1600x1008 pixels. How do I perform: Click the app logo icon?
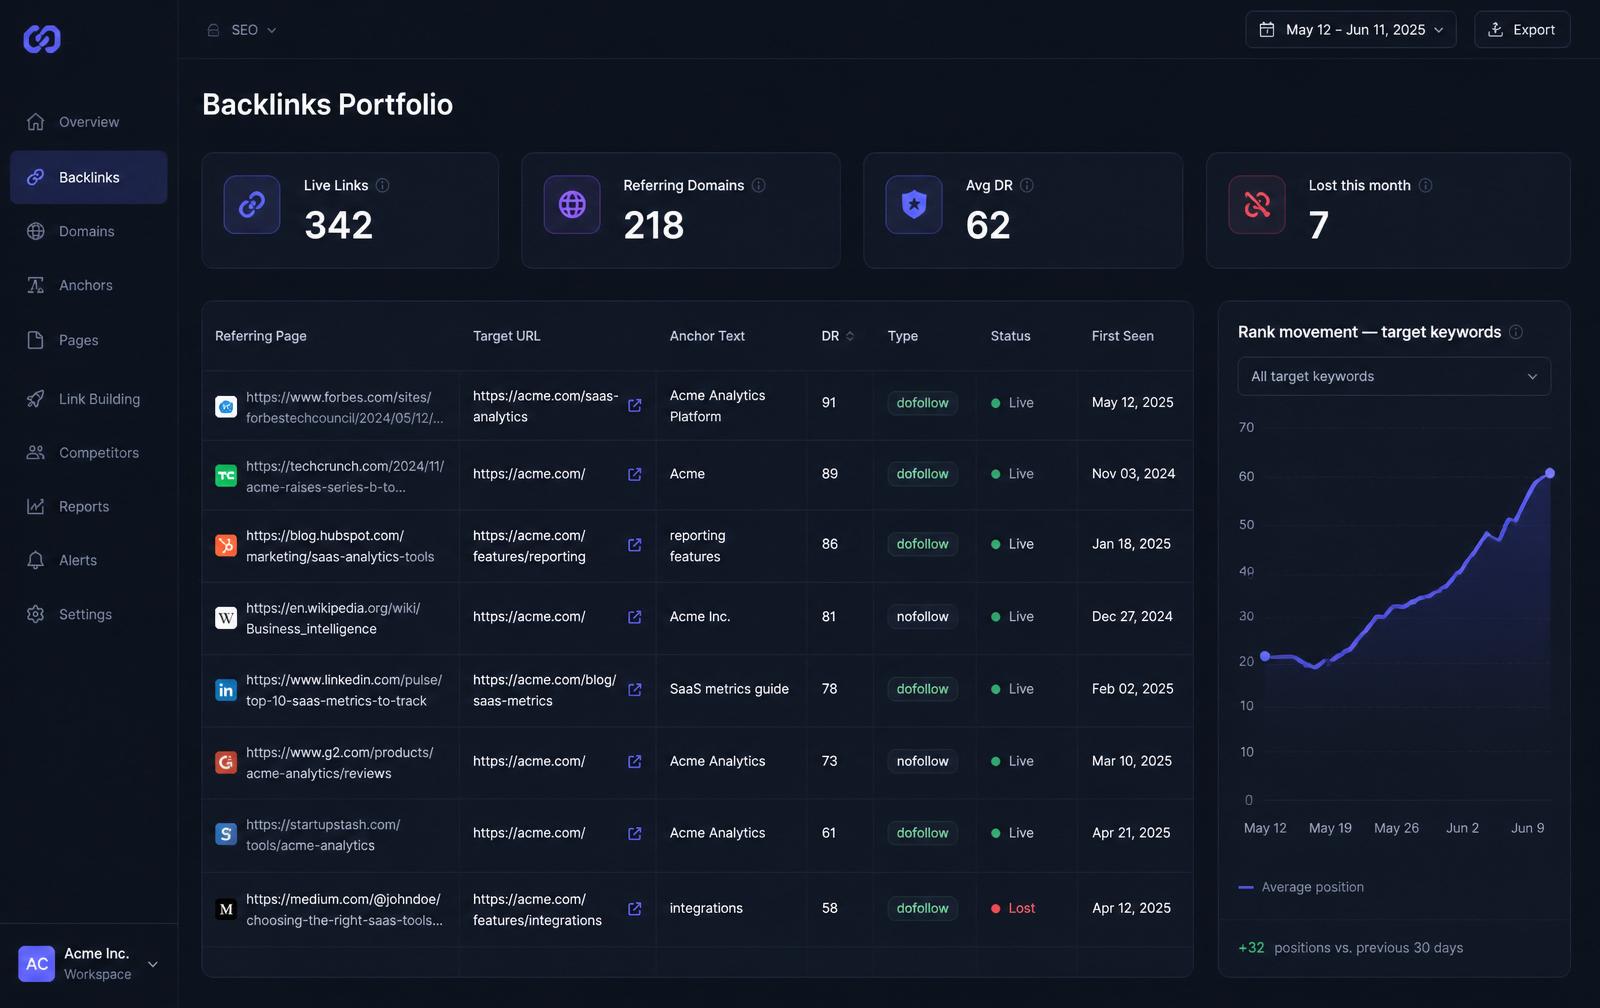[x=42, y=39]
